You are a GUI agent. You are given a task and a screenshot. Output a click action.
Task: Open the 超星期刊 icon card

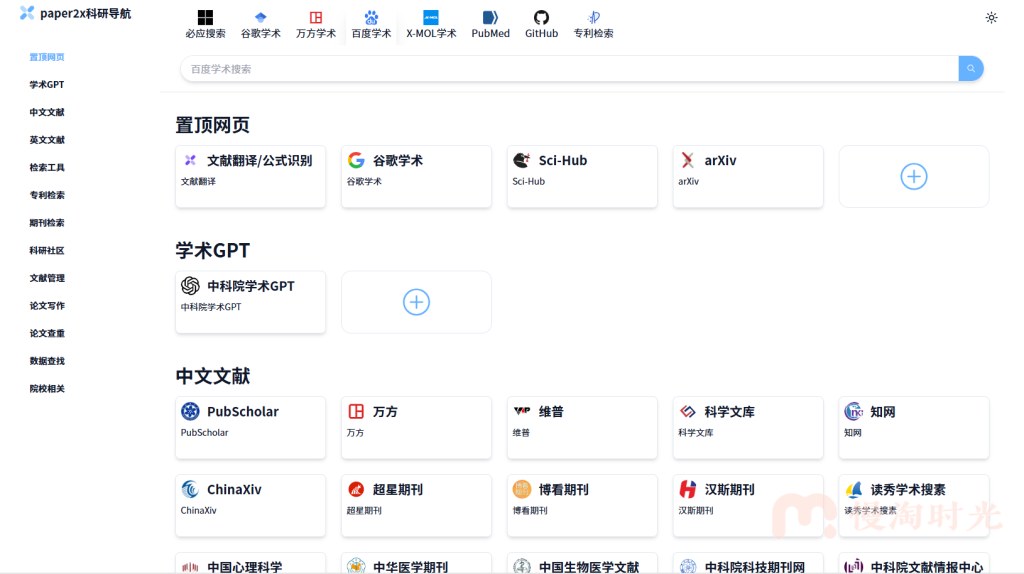pos(356,489)
